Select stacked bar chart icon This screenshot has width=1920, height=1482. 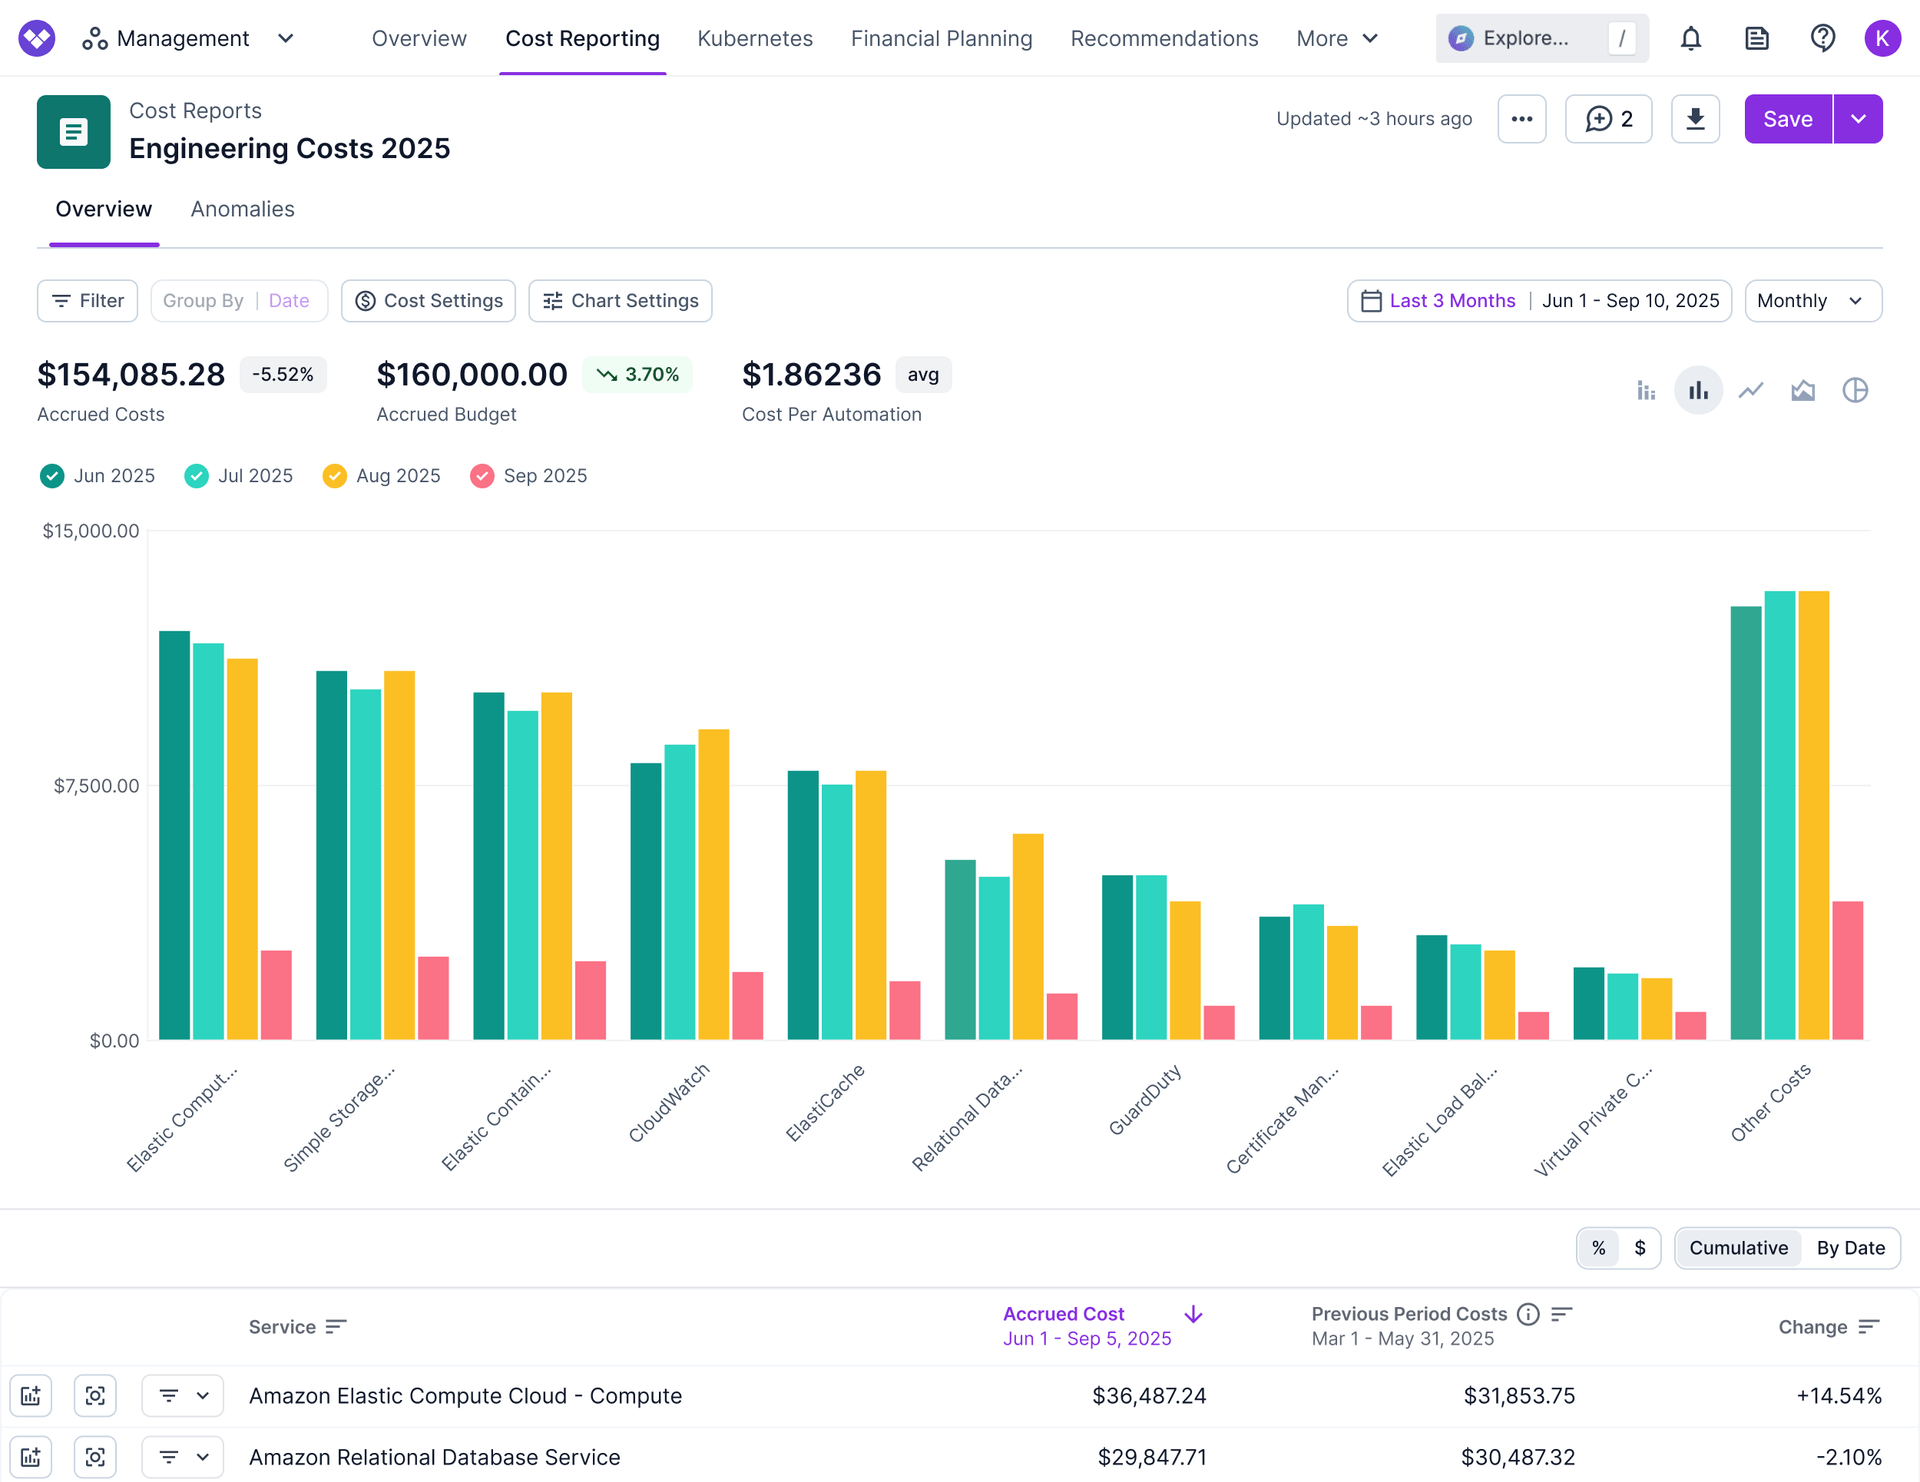click(1646, 390)
